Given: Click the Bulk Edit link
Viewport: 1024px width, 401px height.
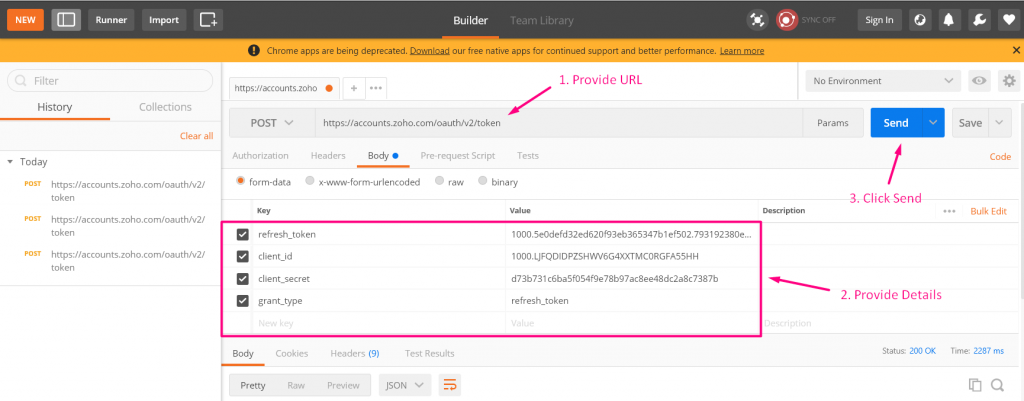Looking at the screenshot, I should coord(988,211).
